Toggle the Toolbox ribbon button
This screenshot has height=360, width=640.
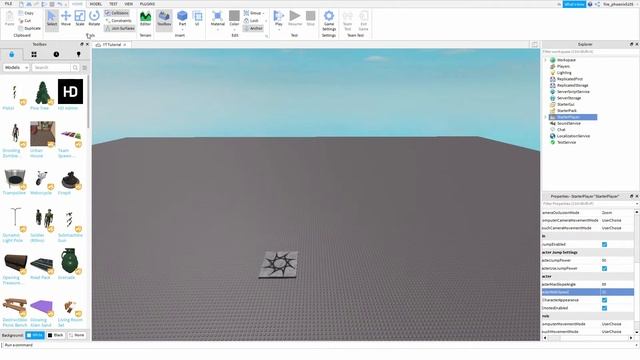pyautogui.click(x=164, y=19)
